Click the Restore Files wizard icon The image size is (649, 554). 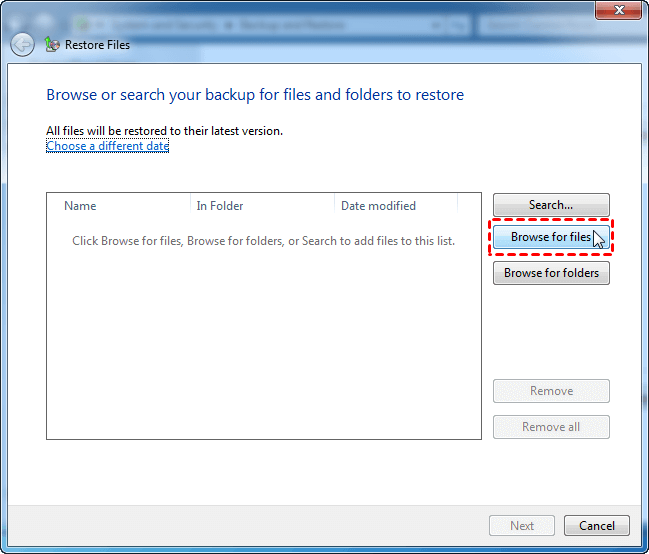click(x=52, y=44)
